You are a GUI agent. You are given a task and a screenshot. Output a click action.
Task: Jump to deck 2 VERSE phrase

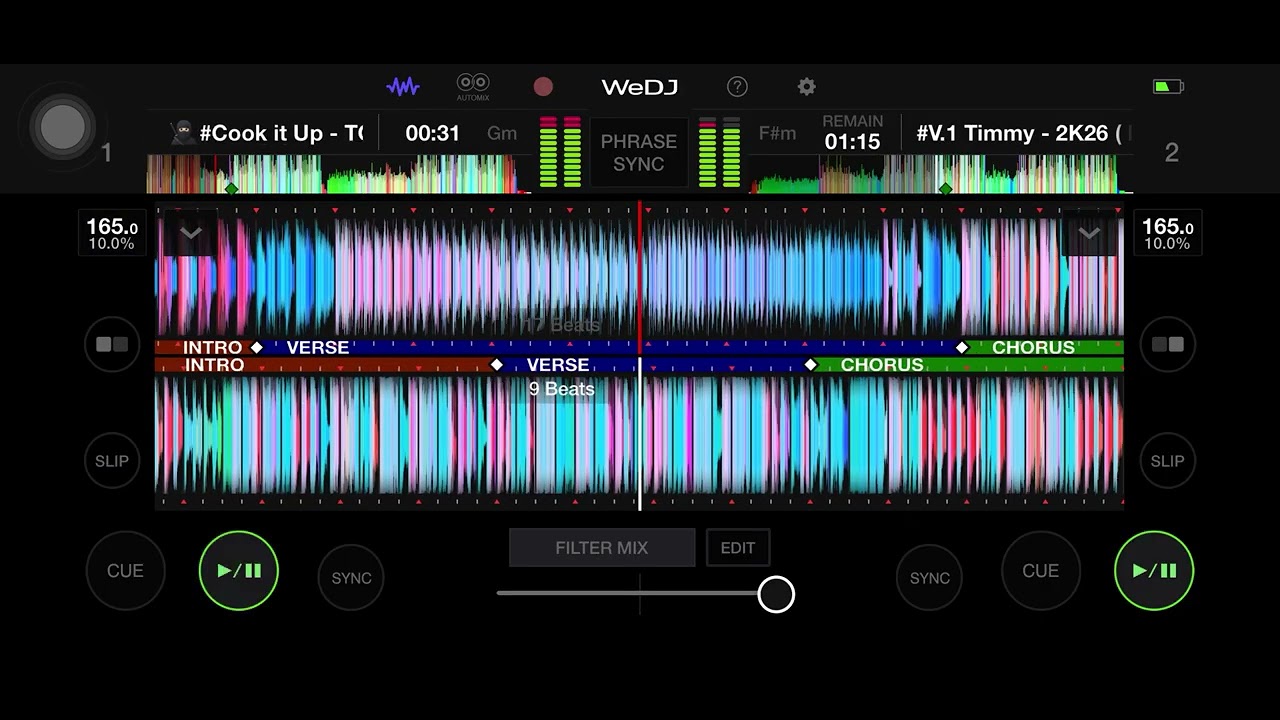[558, 365]
